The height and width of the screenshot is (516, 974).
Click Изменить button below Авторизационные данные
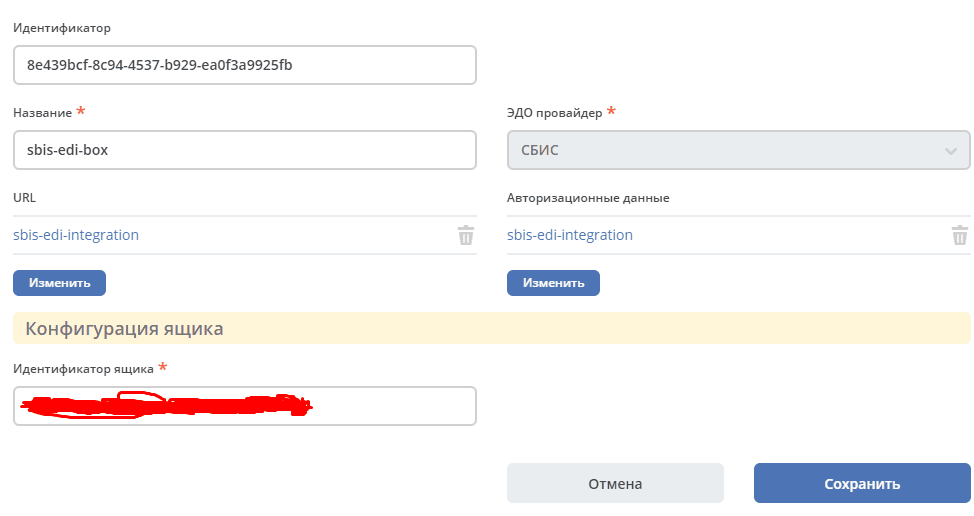pos(553,283)
